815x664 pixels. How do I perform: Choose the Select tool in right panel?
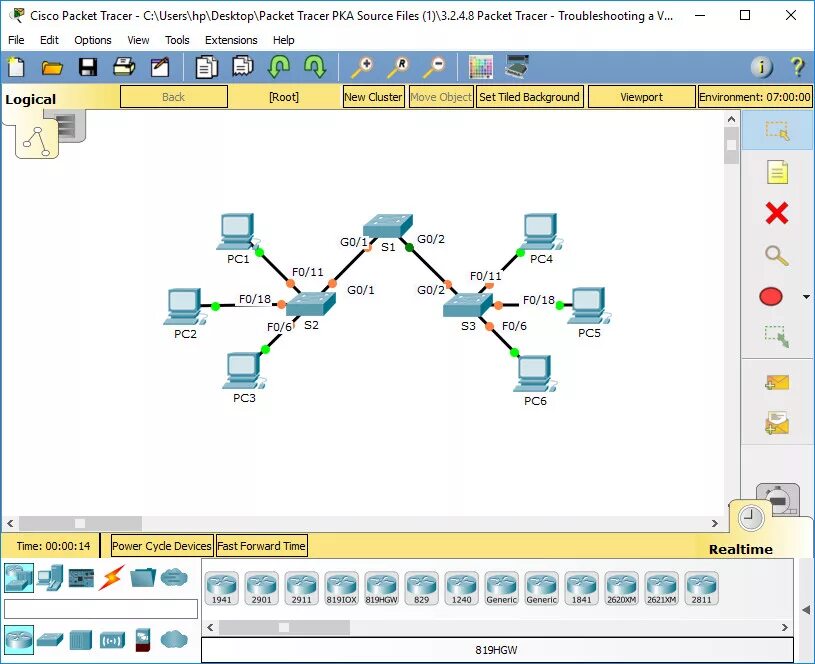(777, 131)
